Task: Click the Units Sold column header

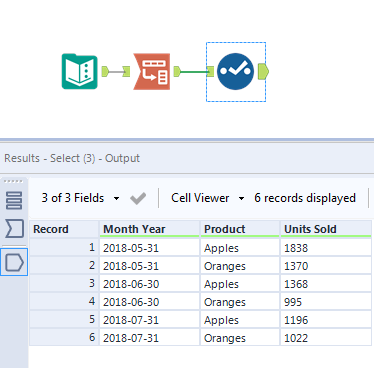Action: 326,229
